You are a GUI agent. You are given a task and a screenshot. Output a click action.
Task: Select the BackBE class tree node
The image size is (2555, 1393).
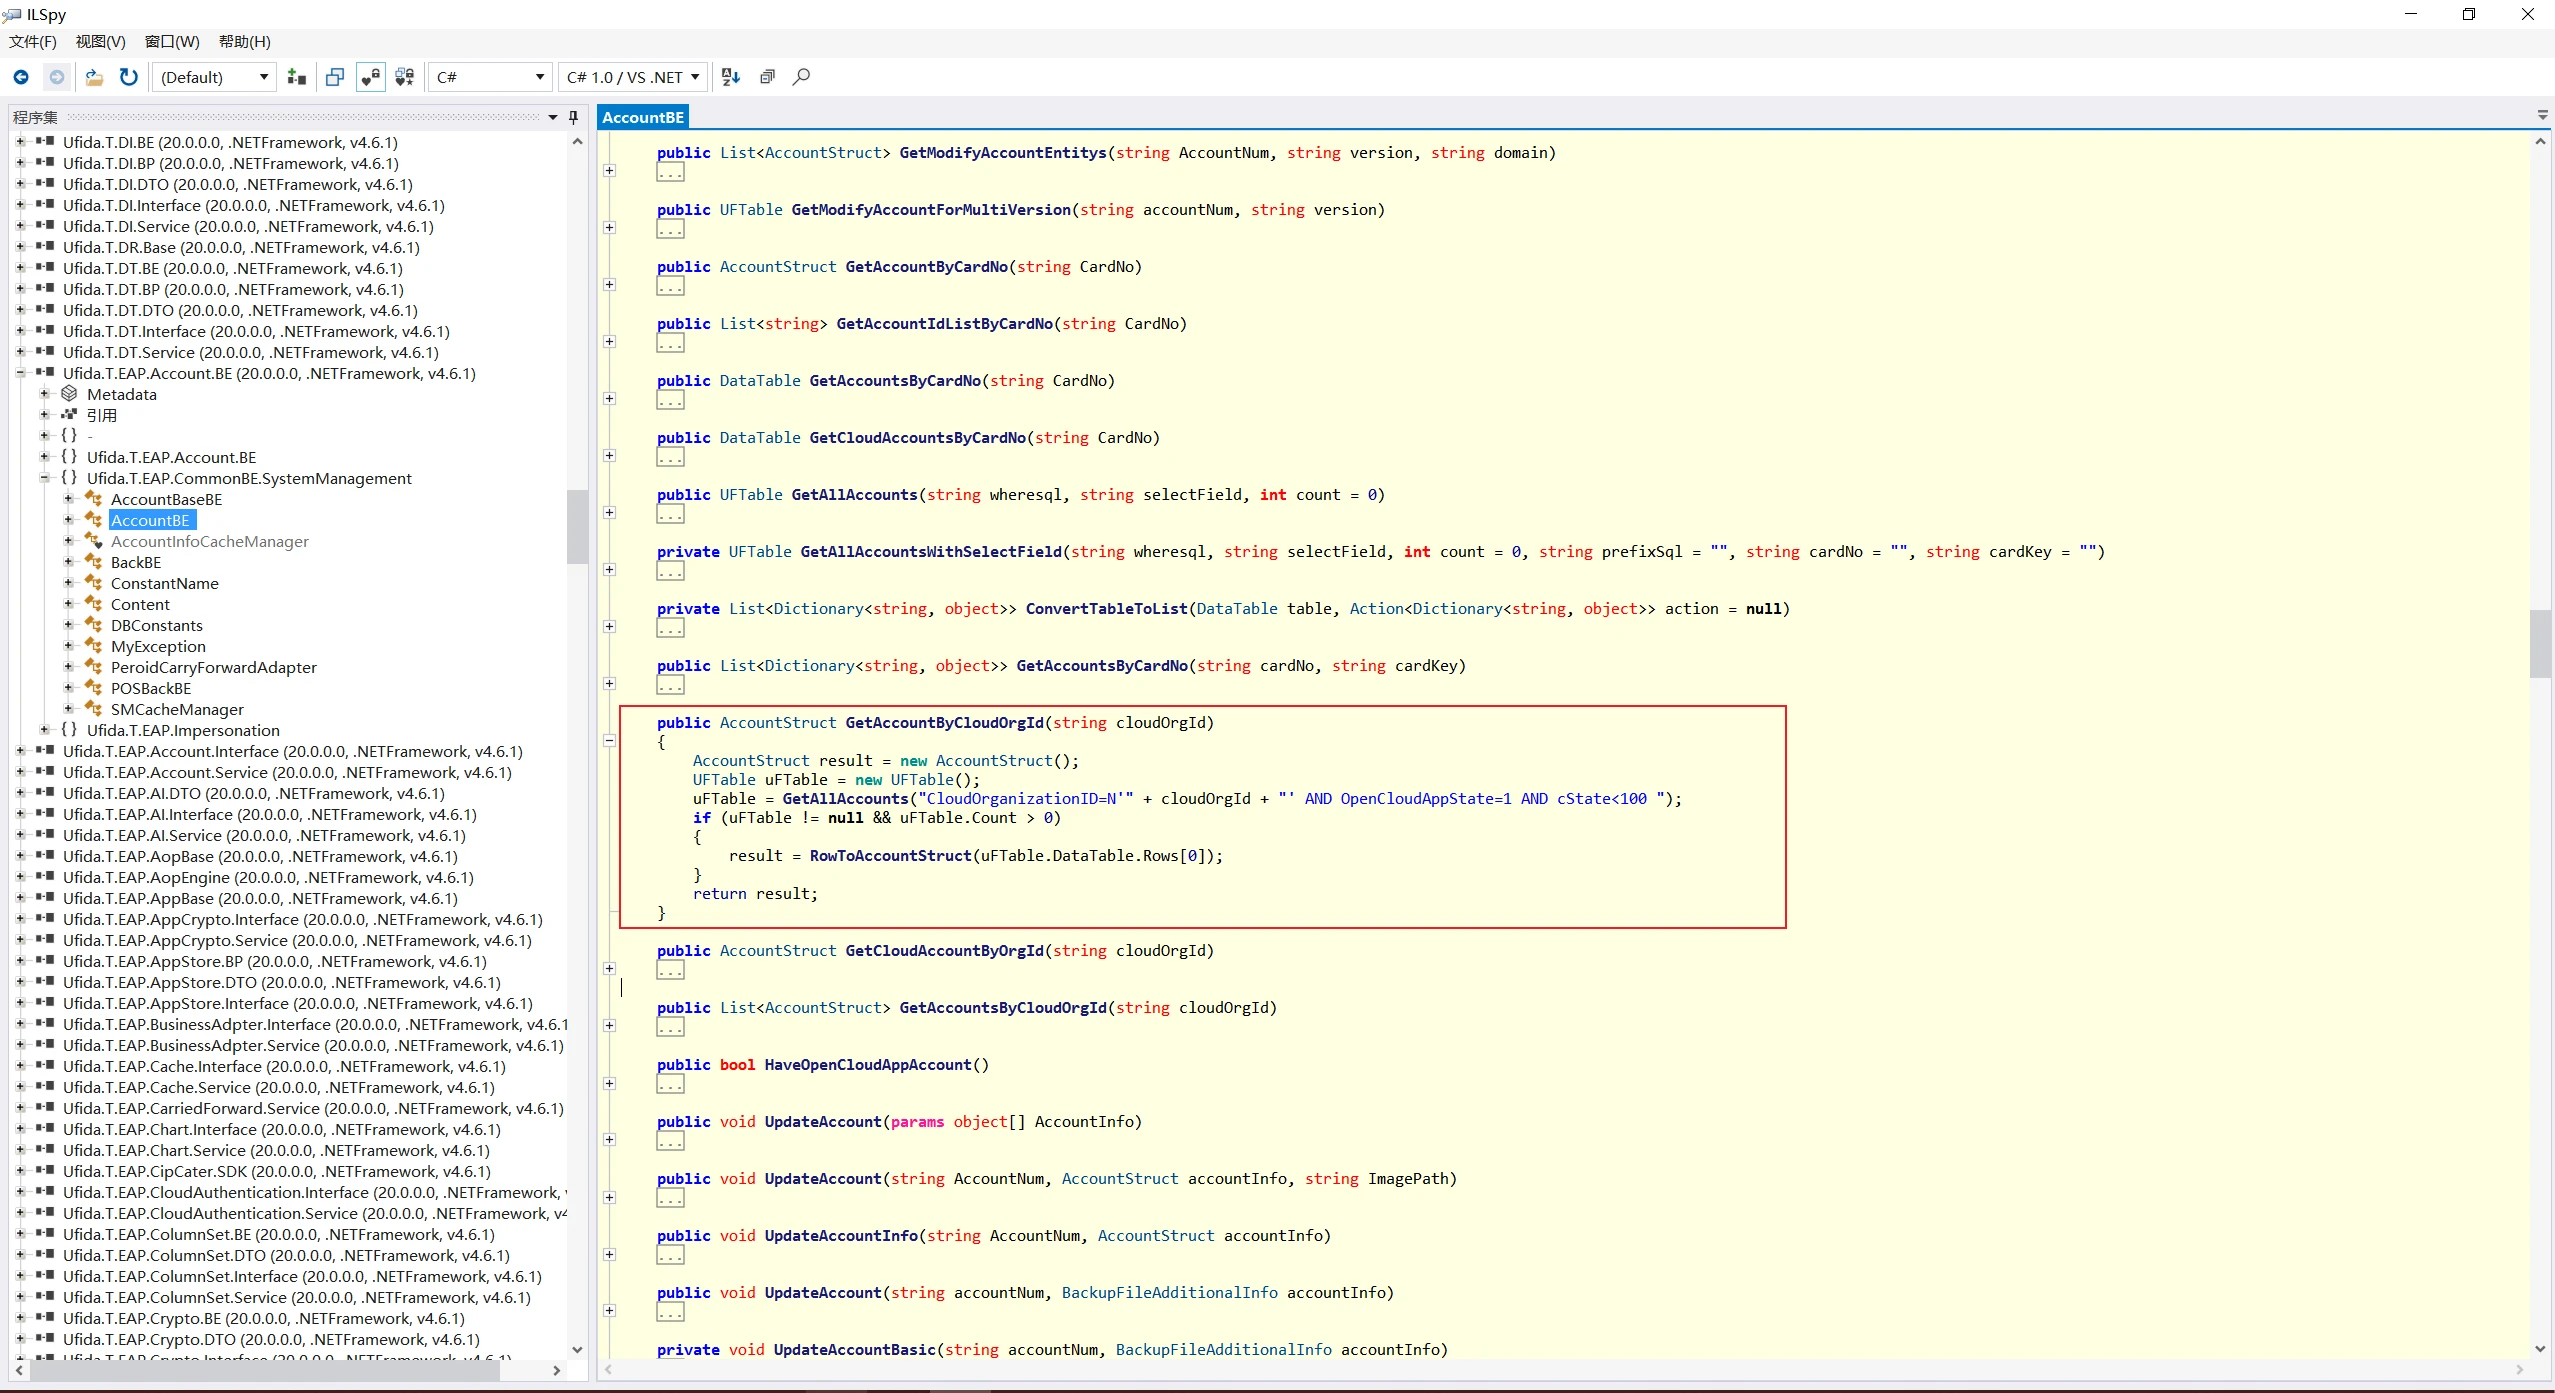[x=136, y=562]
